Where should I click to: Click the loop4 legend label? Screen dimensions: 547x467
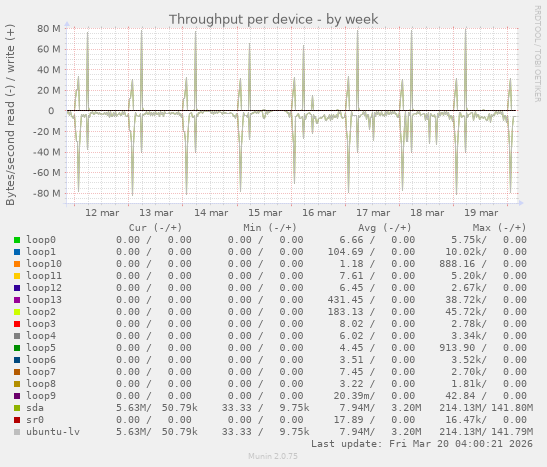(41, 336)
